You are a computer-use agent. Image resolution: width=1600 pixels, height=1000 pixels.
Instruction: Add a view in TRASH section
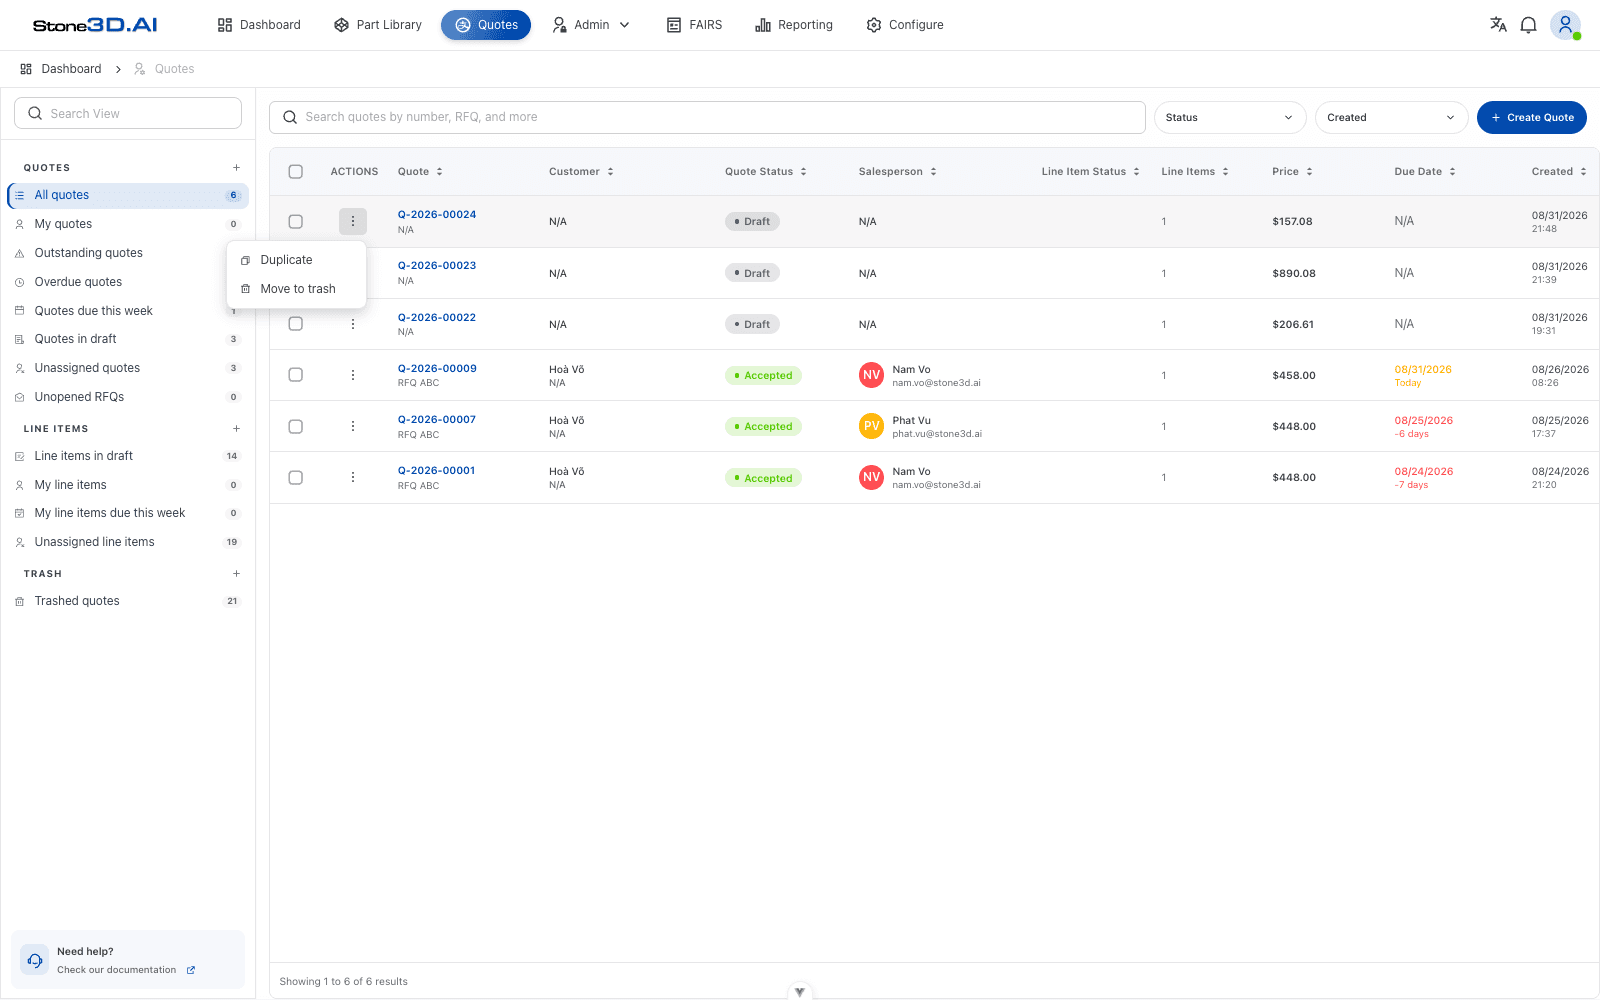point(236,574)
